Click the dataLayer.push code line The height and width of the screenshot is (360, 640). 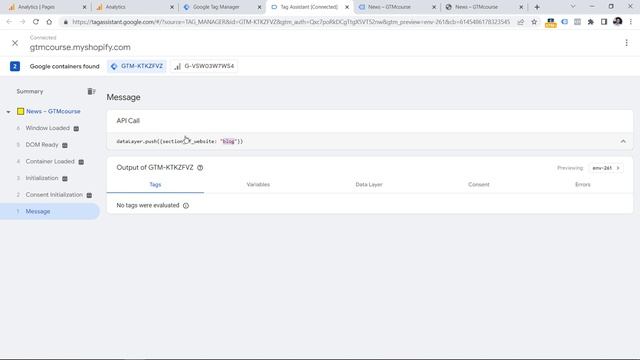180,141
